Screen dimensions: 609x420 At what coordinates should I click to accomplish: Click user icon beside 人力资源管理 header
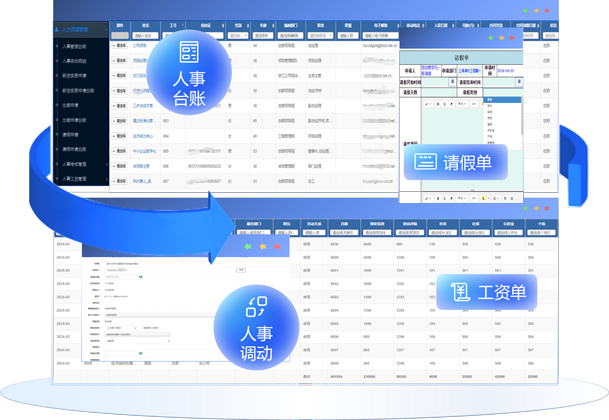coord(57,30)
